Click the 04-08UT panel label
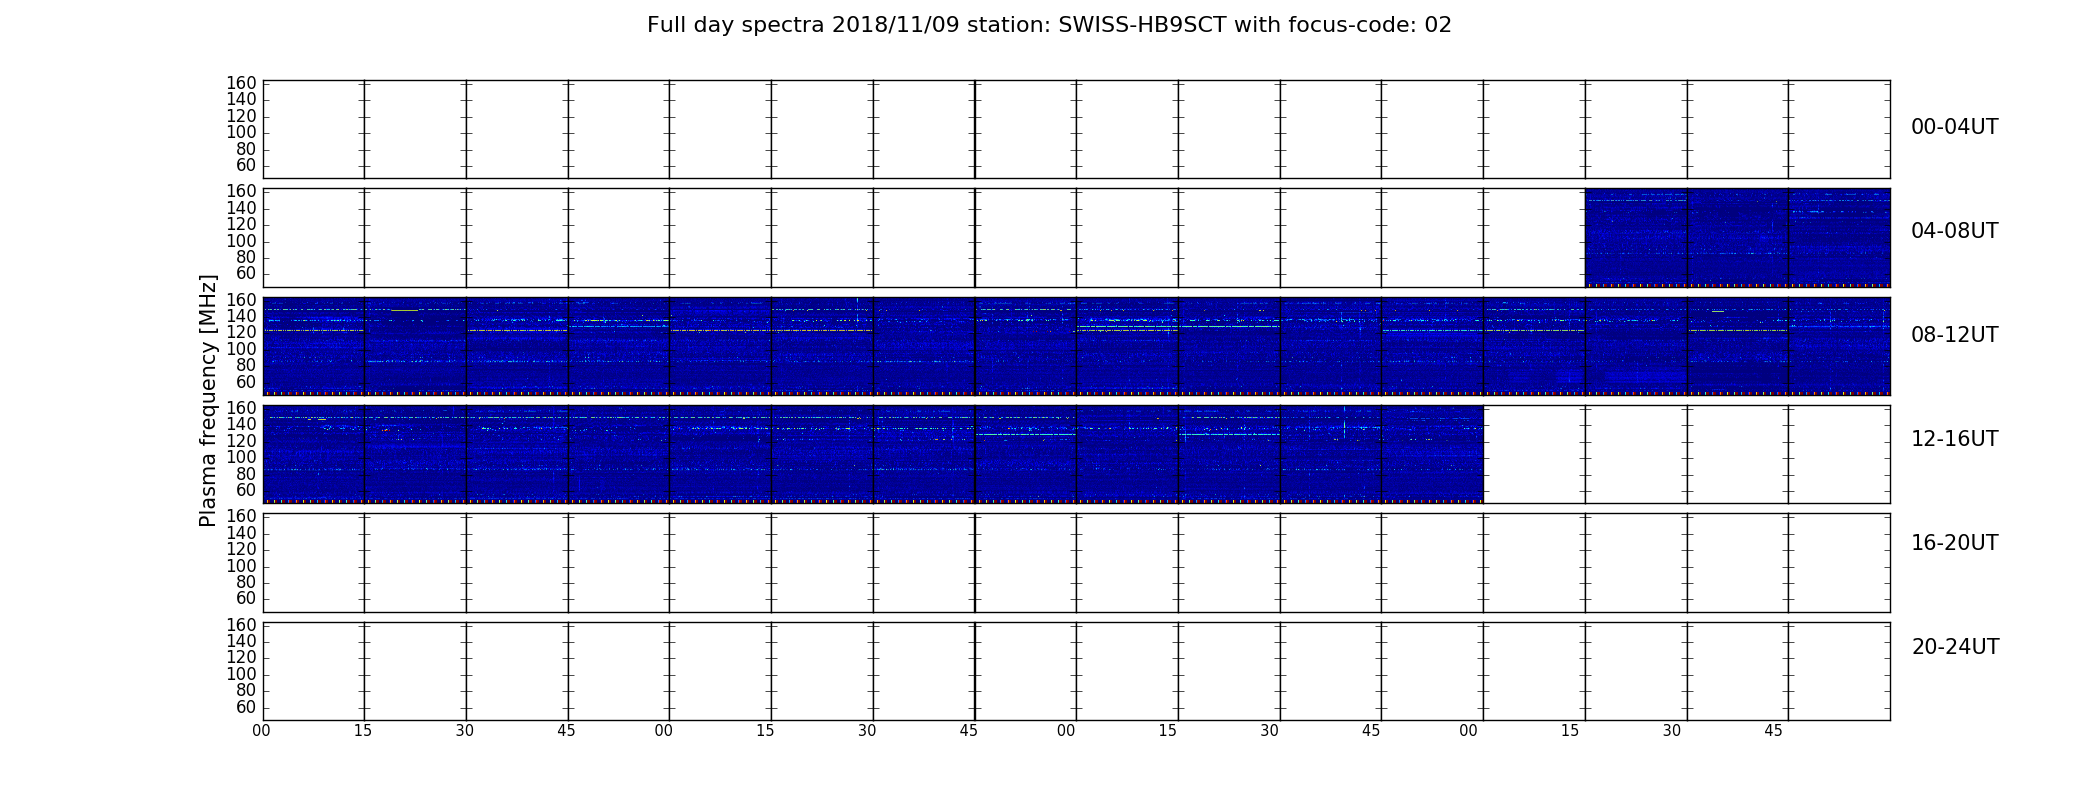This screenshot has height=800, width=2100. [x=1954, y=231]
